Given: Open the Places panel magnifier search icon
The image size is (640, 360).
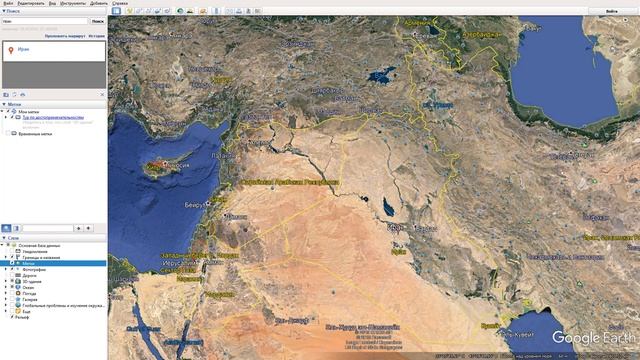Looking at the screenshot, I should pyautogui.click(x=6, y=228).
